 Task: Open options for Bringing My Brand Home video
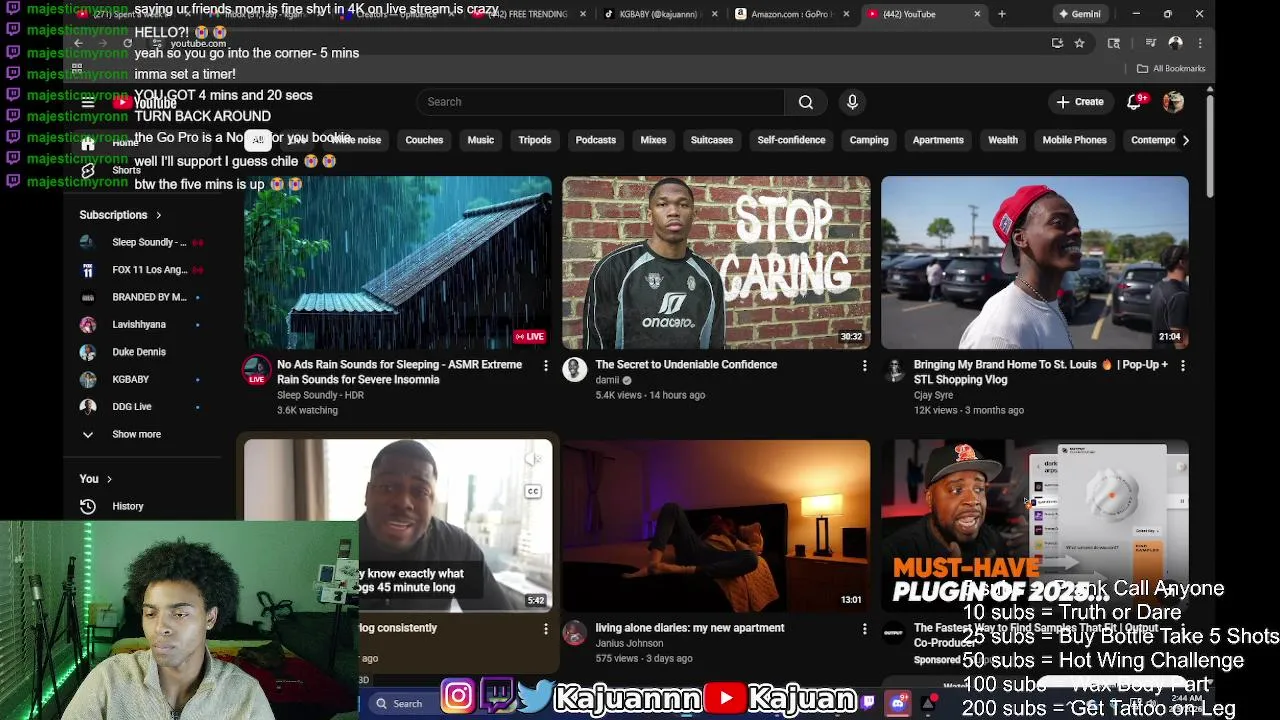[x=1182, y=366]
